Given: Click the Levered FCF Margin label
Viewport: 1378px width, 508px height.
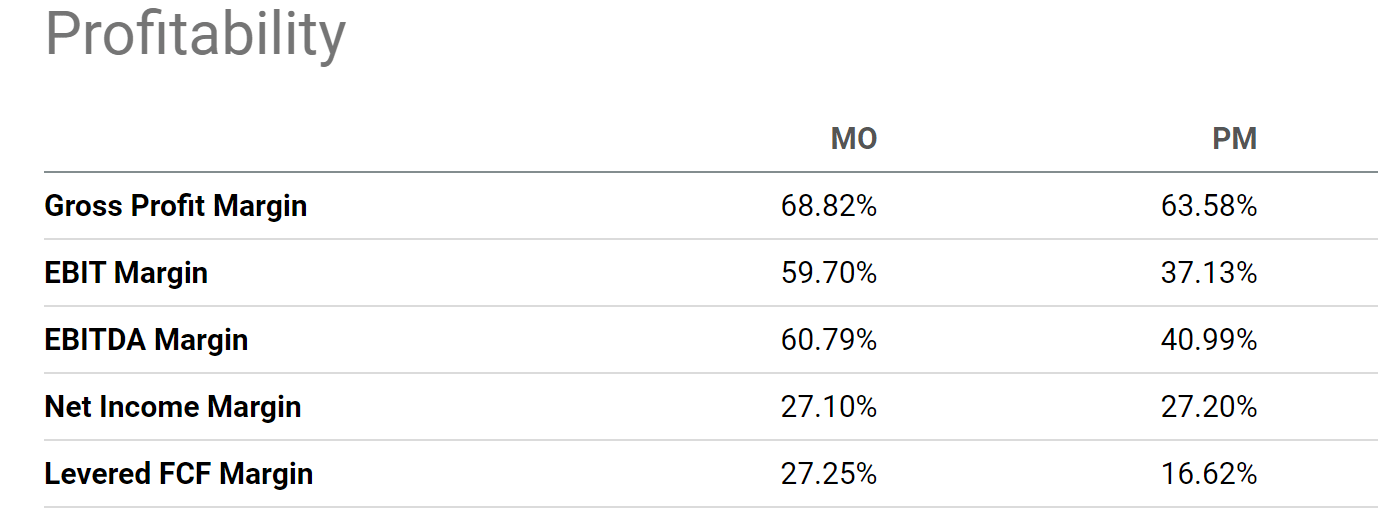Looking at the screenshot, I should click(179, 474).
